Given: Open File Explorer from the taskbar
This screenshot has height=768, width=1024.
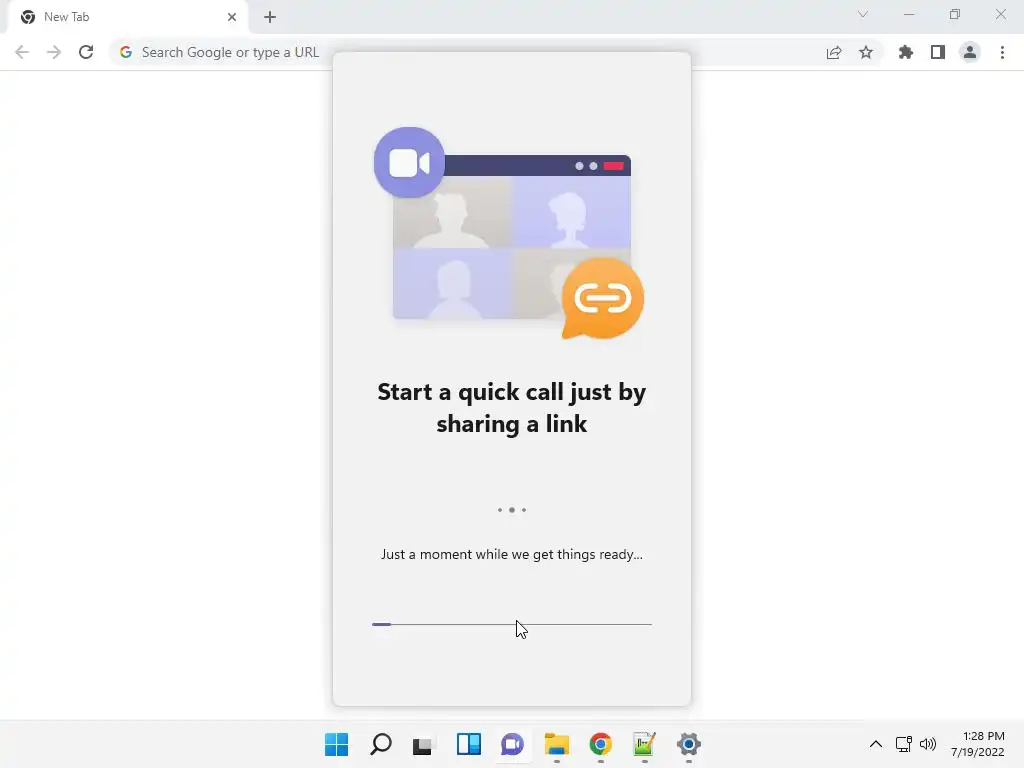Looking at the screenshot, I should click(556, 744).
